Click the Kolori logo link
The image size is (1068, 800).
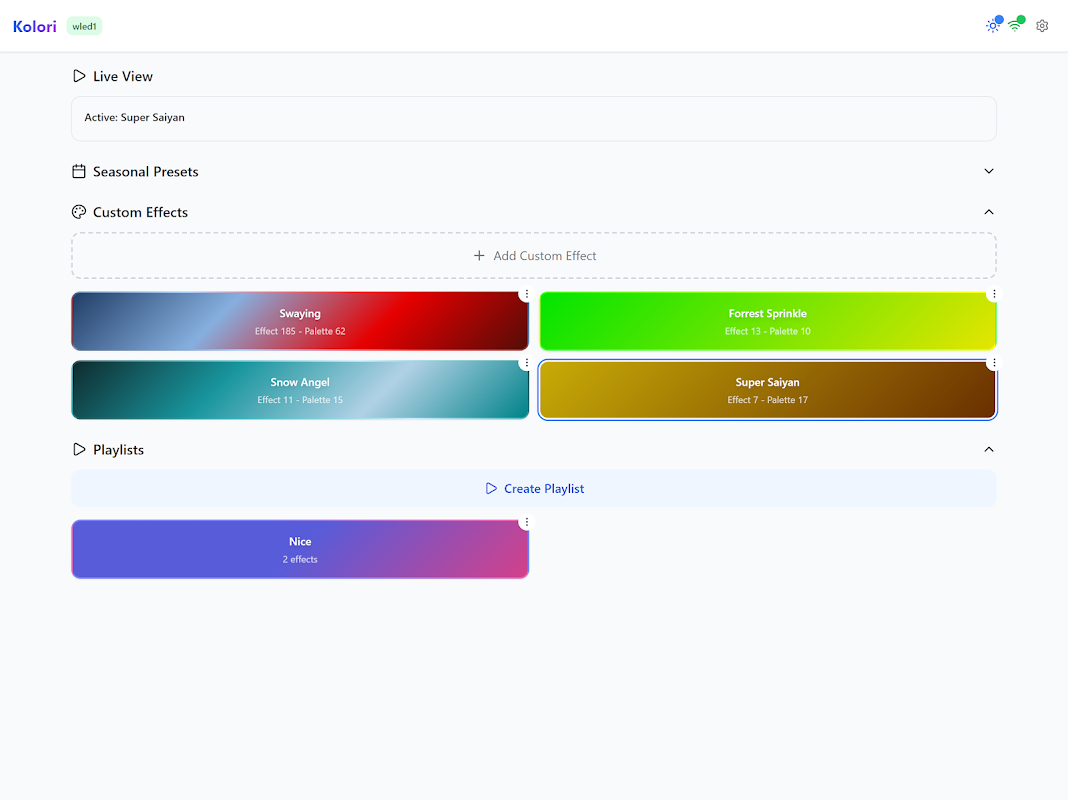coord(35,27)
